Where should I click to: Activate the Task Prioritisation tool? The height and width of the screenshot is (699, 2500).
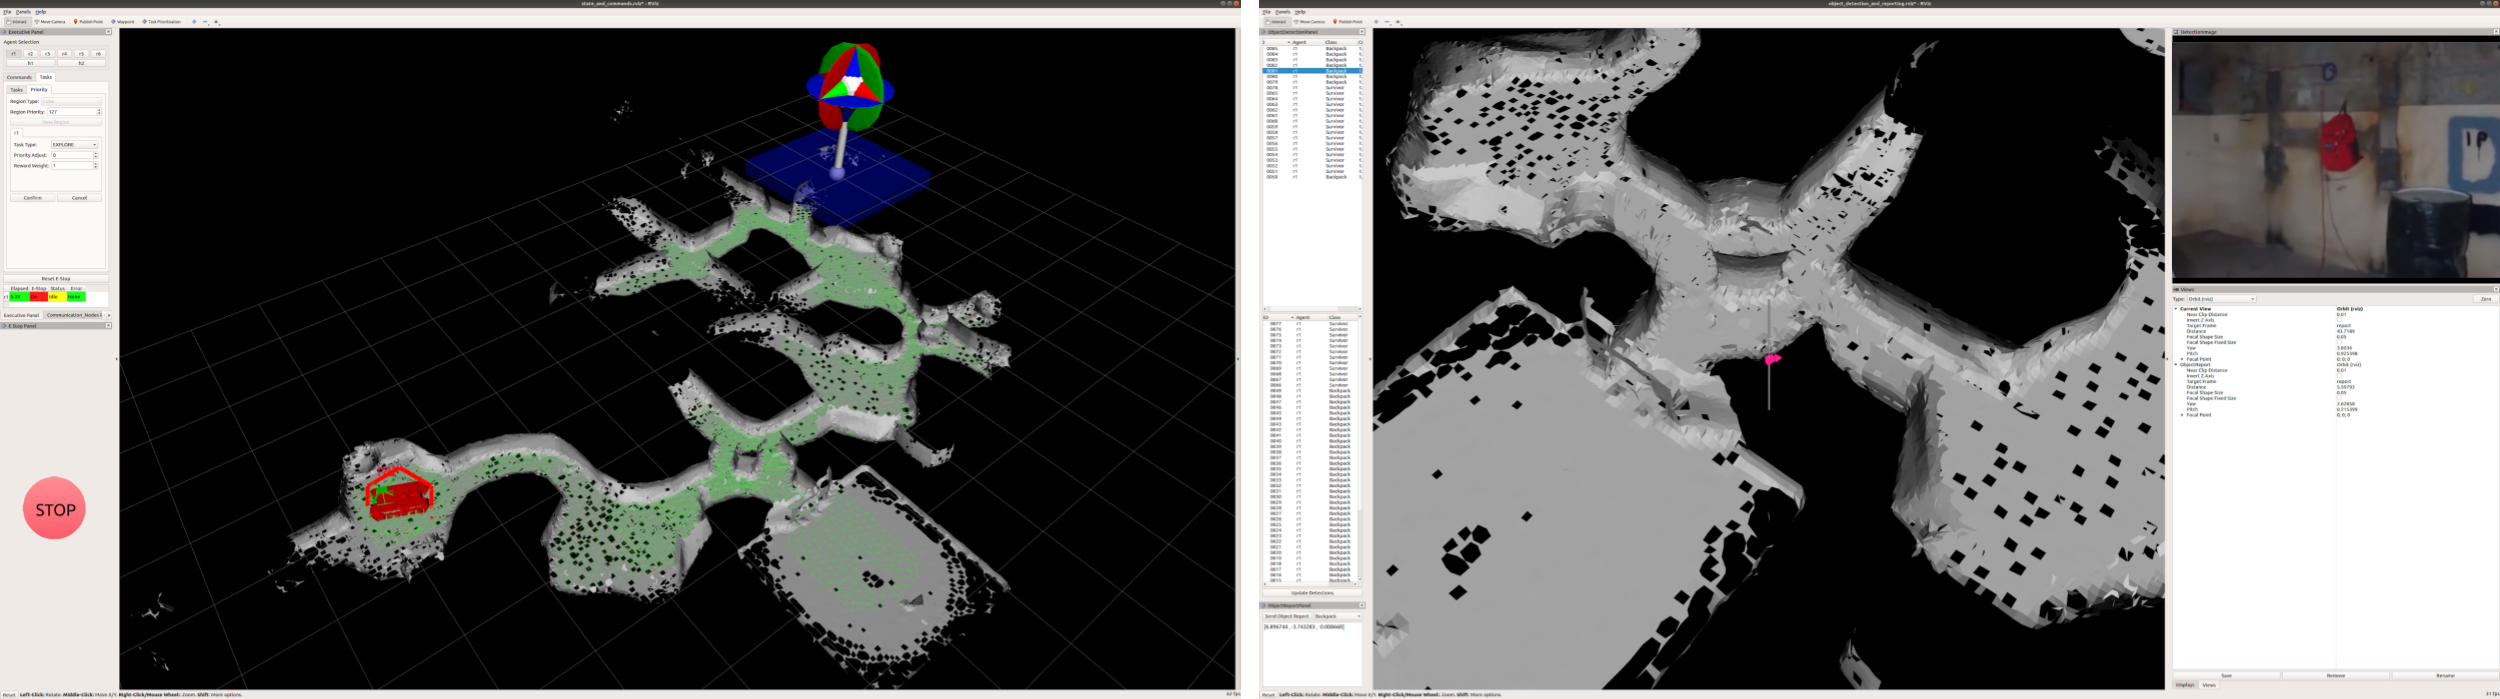pos(162,21)
